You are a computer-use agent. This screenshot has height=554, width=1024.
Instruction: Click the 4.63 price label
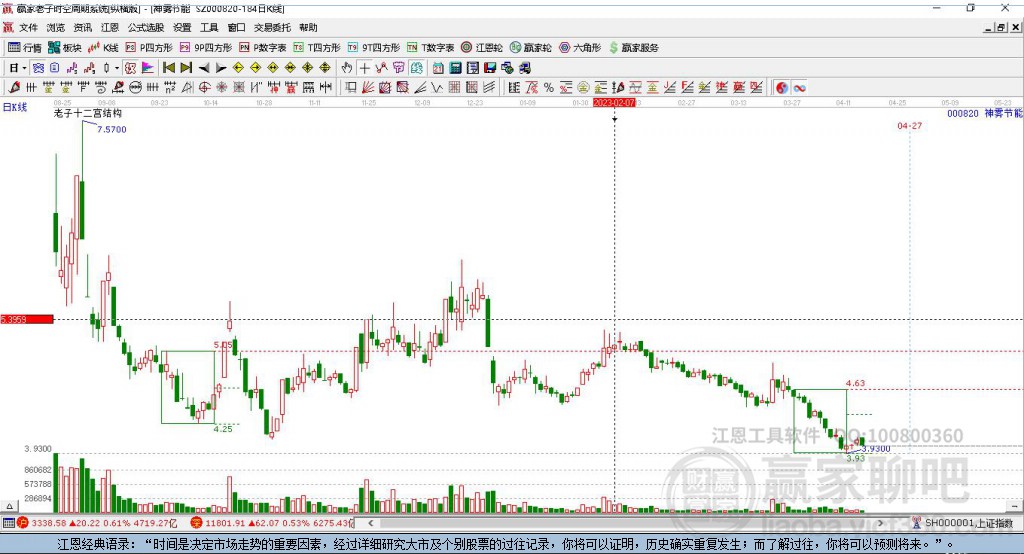point(856,383)
